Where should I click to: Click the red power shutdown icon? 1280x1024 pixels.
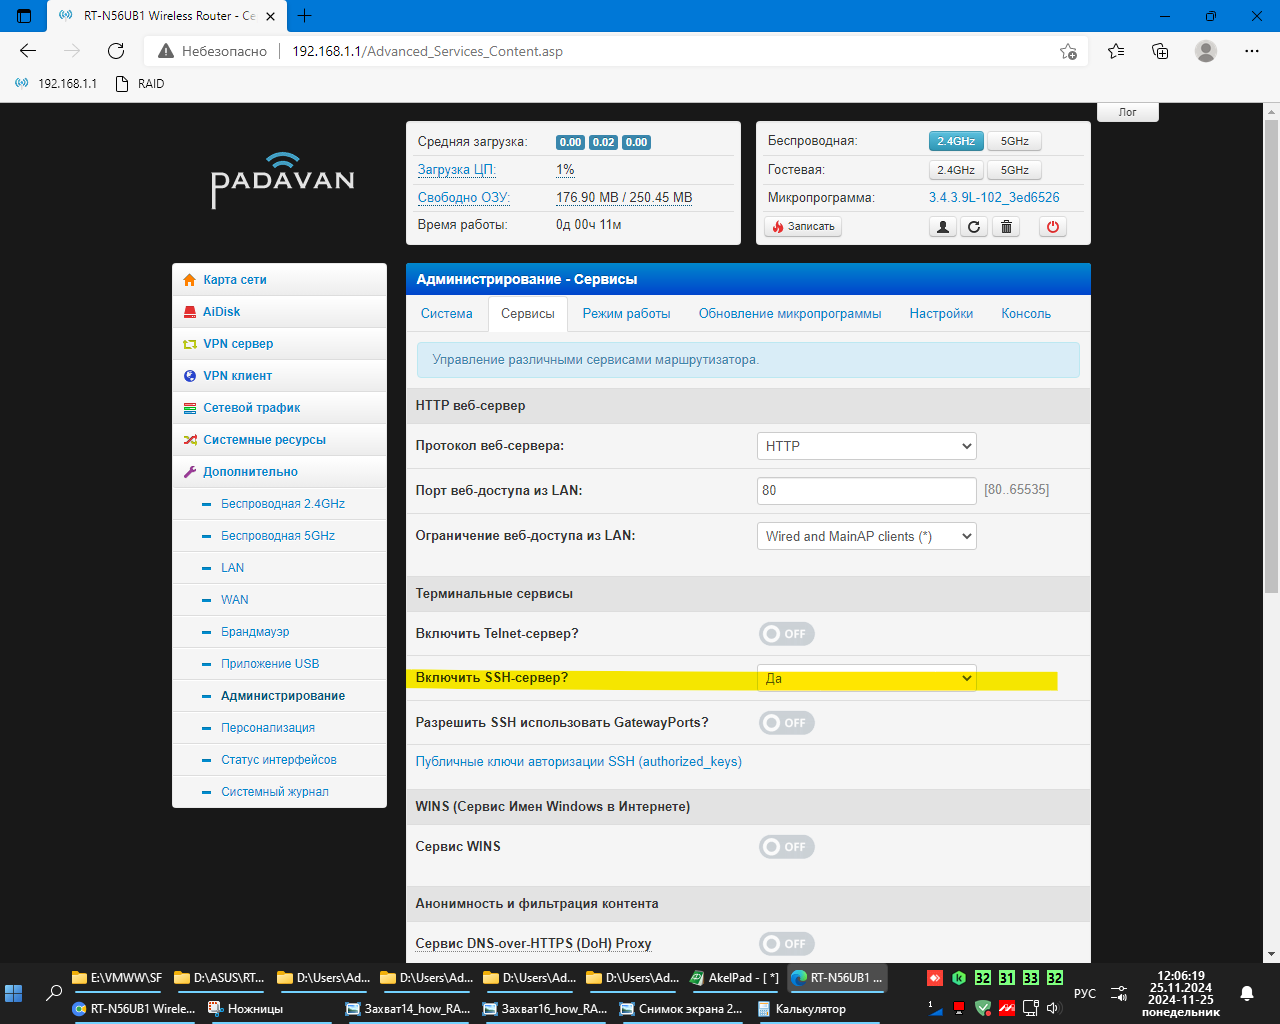1052,227
